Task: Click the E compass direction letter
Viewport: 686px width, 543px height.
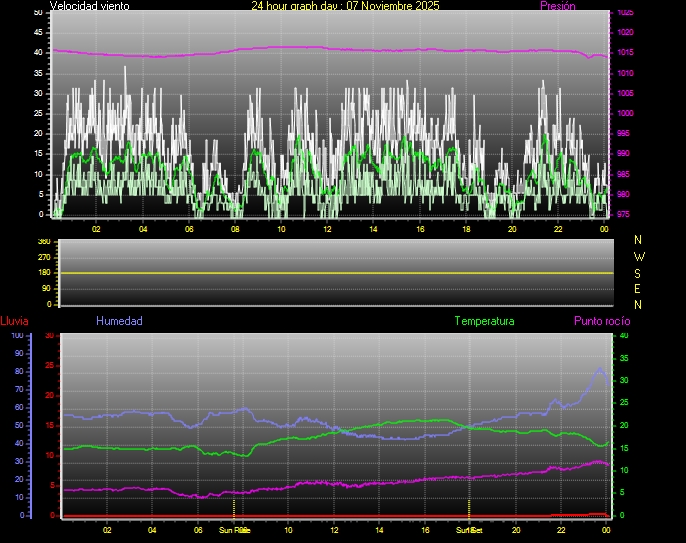Action: pos(639,288)
